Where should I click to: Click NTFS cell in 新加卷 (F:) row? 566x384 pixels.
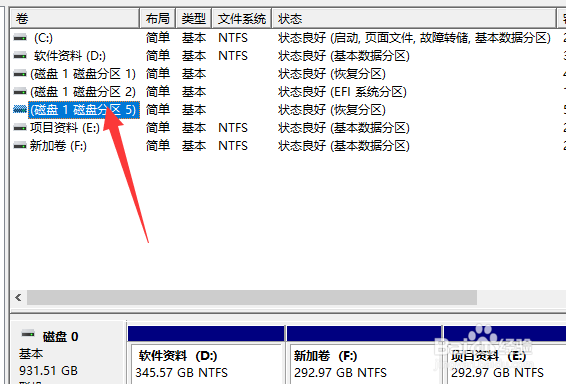233,146
